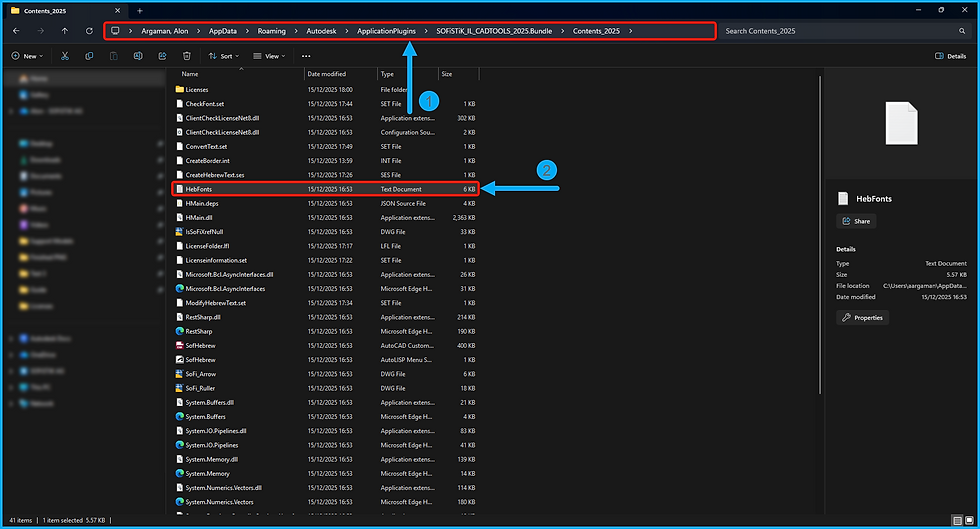980x529 pixels.
Task: Switch to large thumbnails view icon in status bar
Action: tap(969, 520)
